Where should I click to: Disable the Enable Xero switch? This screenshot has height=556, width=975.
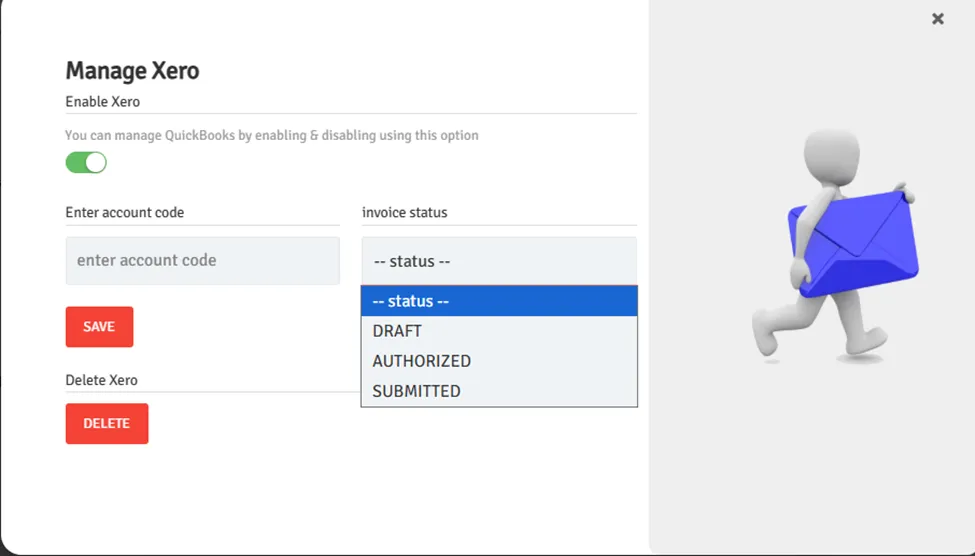(86, 163)
